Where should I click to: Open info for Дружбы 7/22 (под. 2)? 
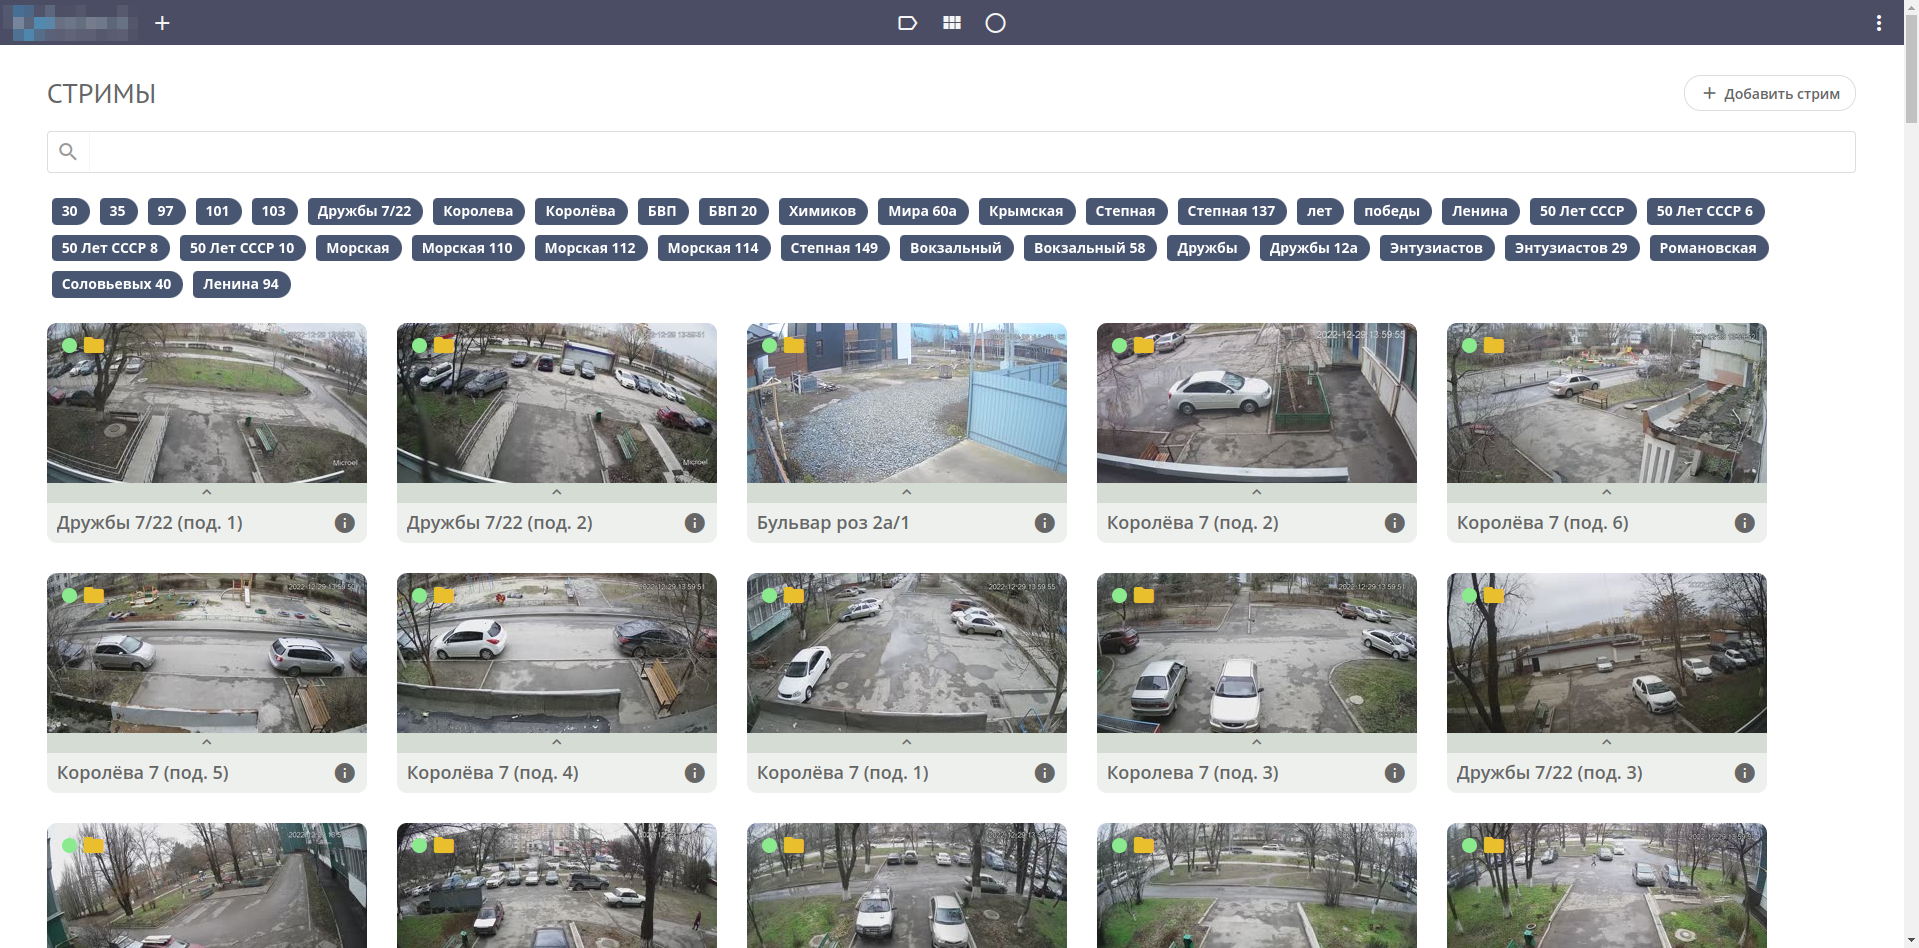(x=695, y=523)
